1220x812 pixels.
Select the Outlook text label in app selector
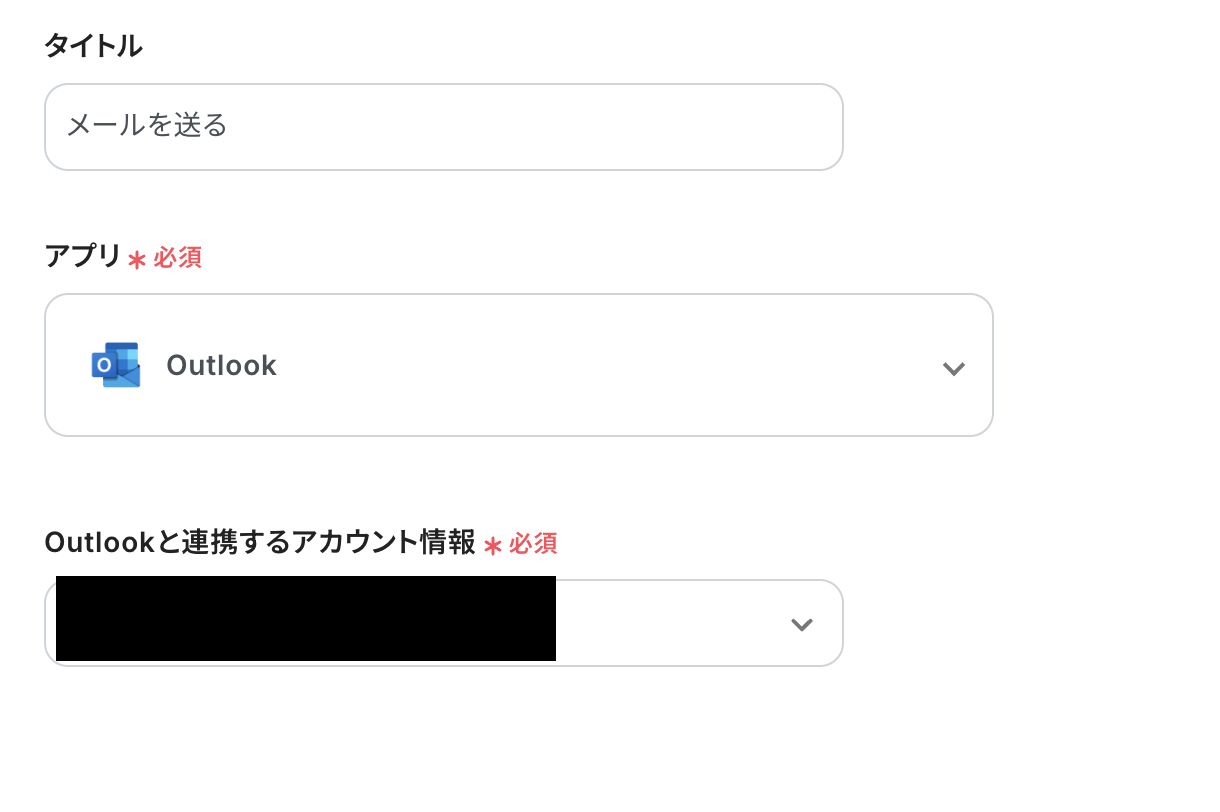pyautogui.click(x=221, y=366)
